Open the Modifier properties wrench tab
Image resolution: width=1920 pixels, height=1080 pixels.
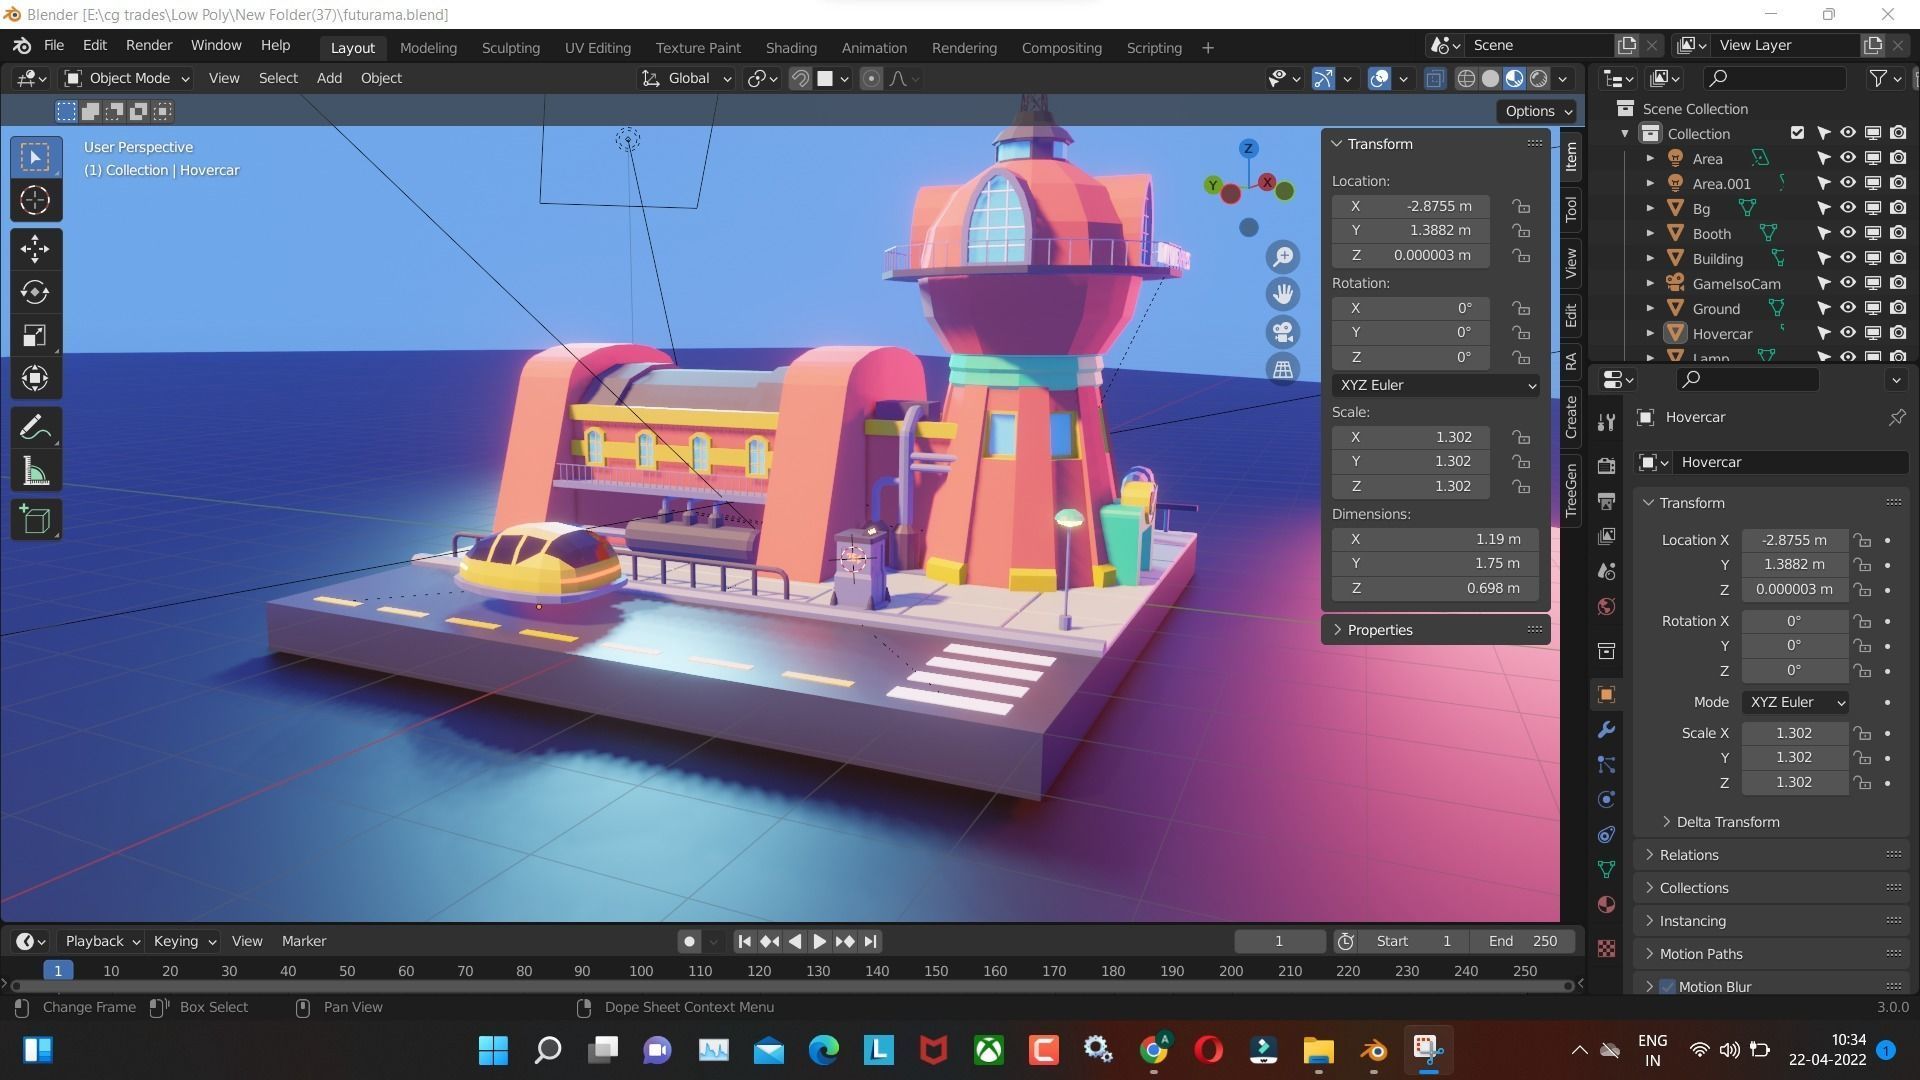coord(1606,730)
